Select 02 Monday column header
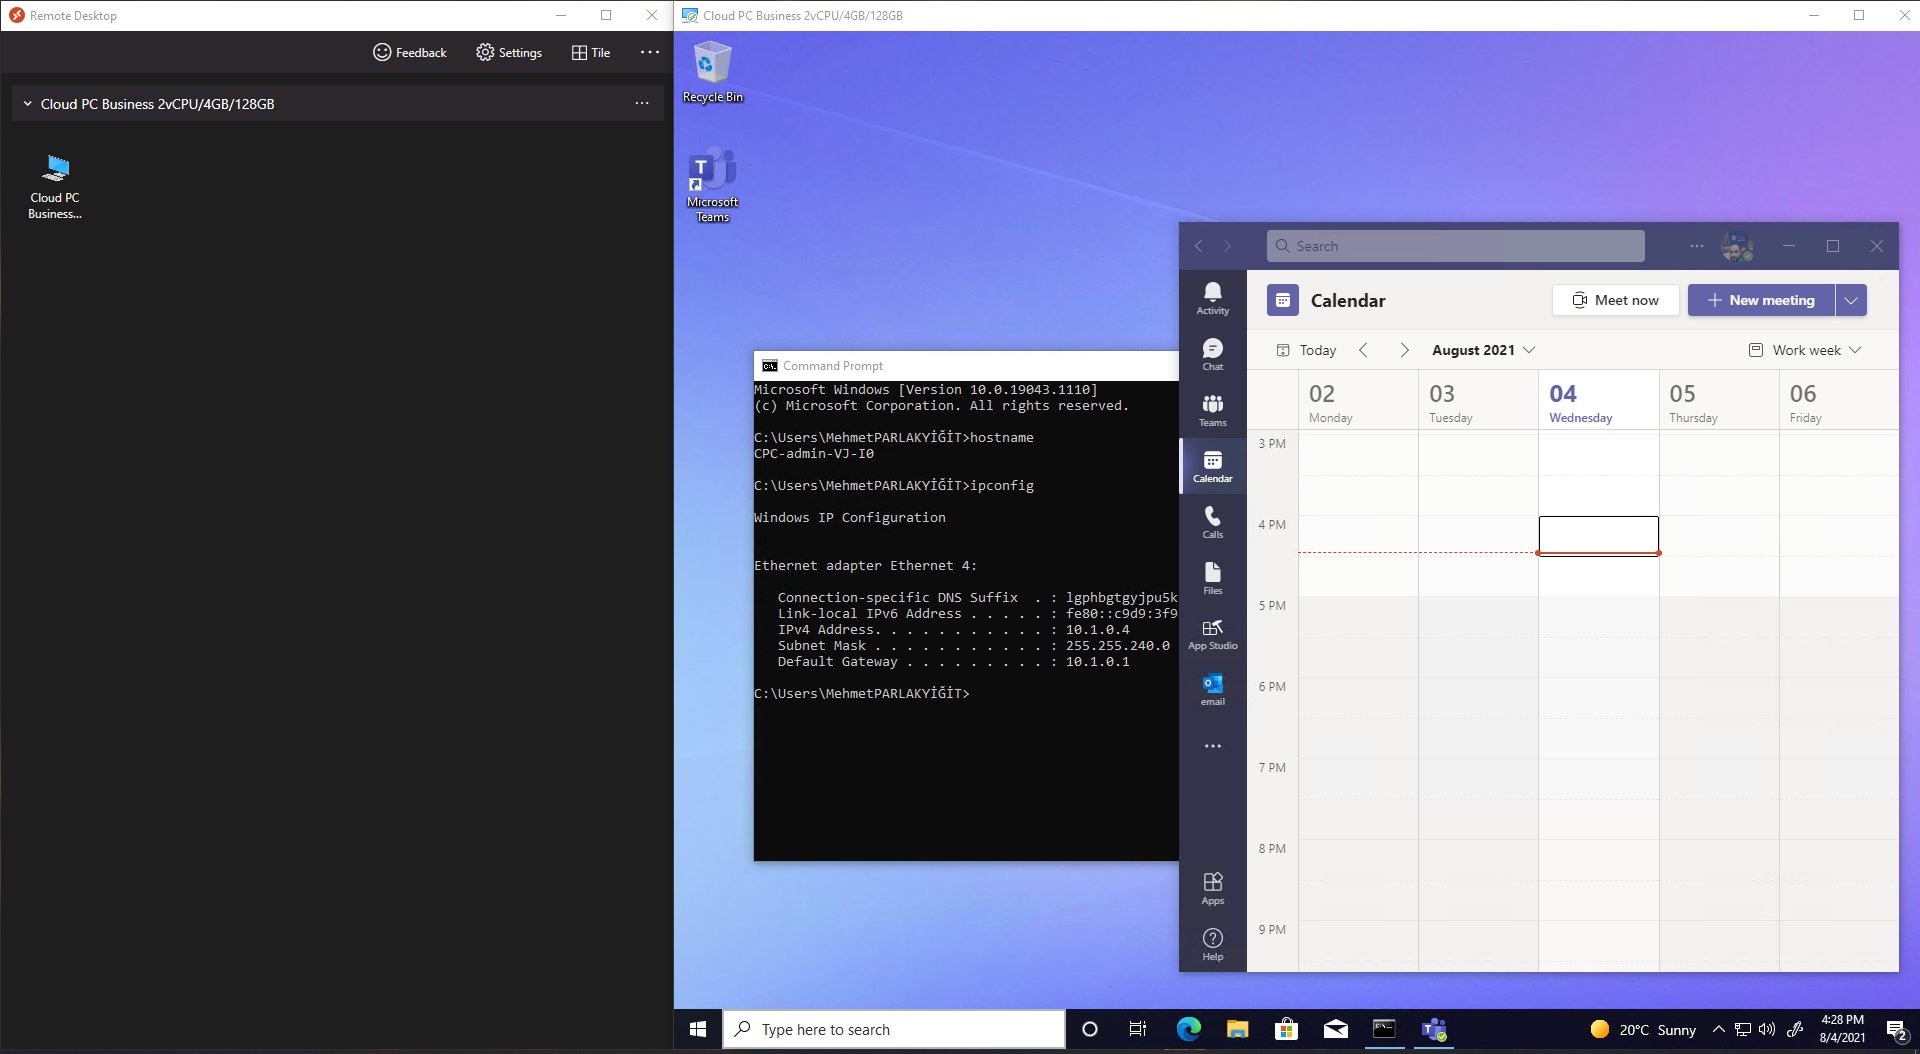The width and height of the screenshot is (1920, 1054). coord(1358,402)
